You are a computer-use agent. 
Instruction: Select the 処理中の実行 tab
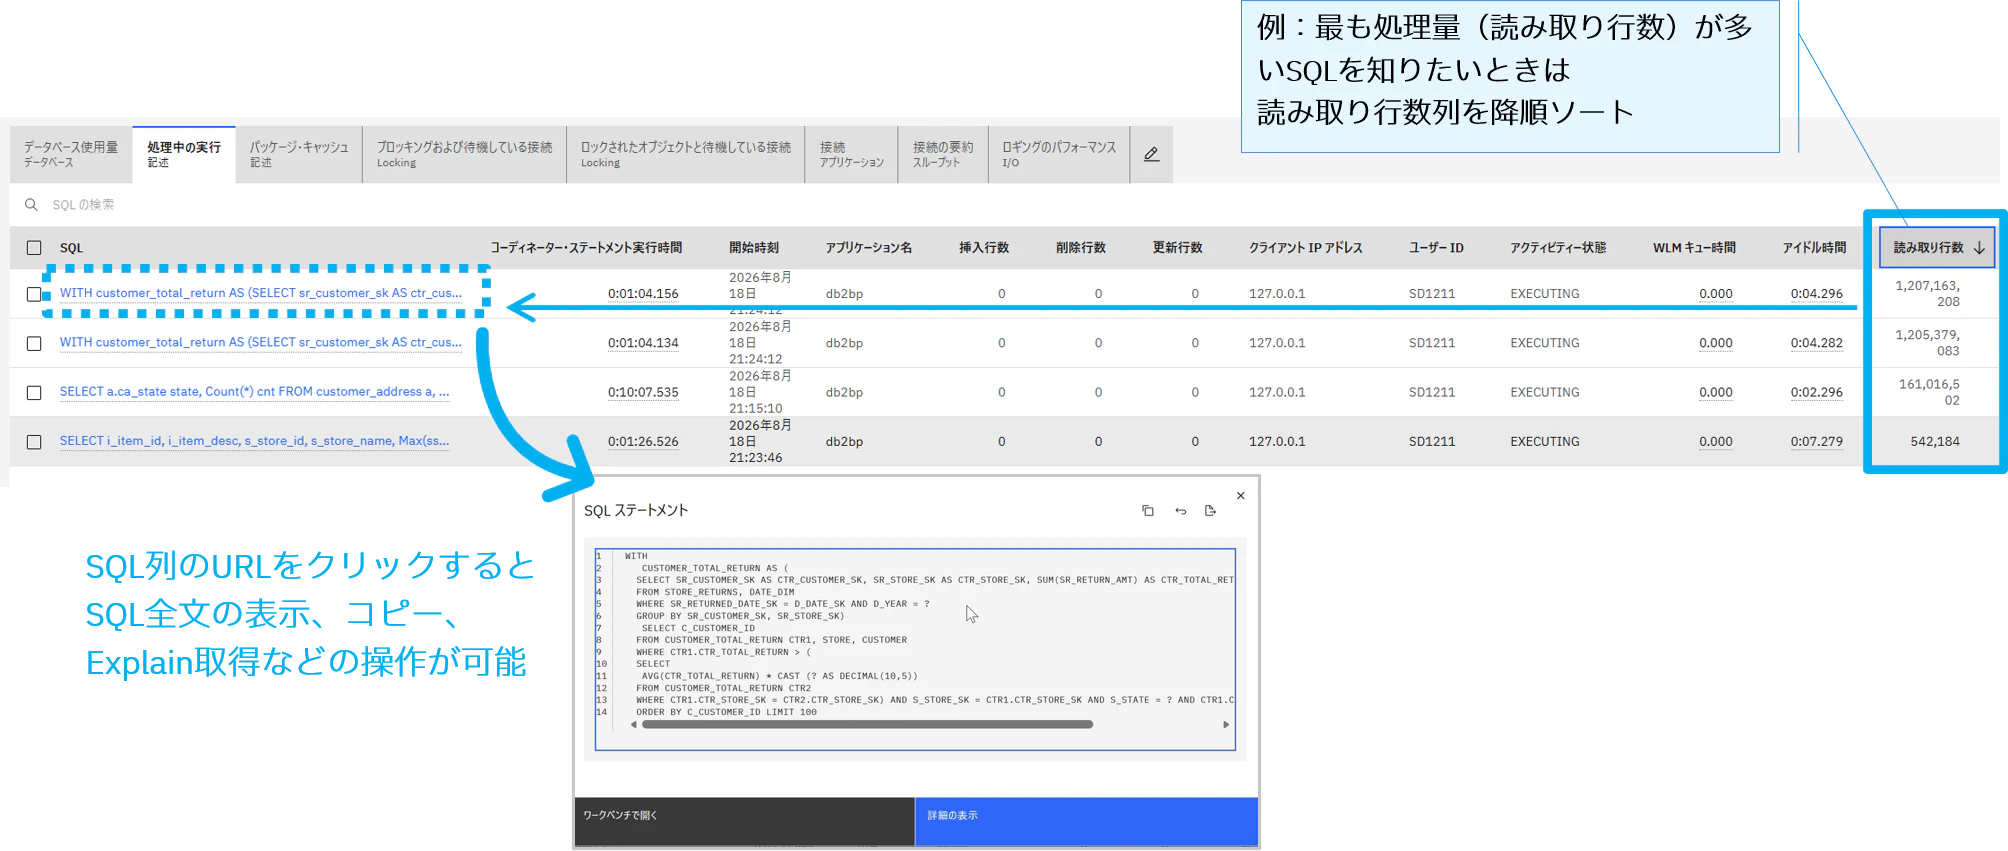click(x=184, y=154)
